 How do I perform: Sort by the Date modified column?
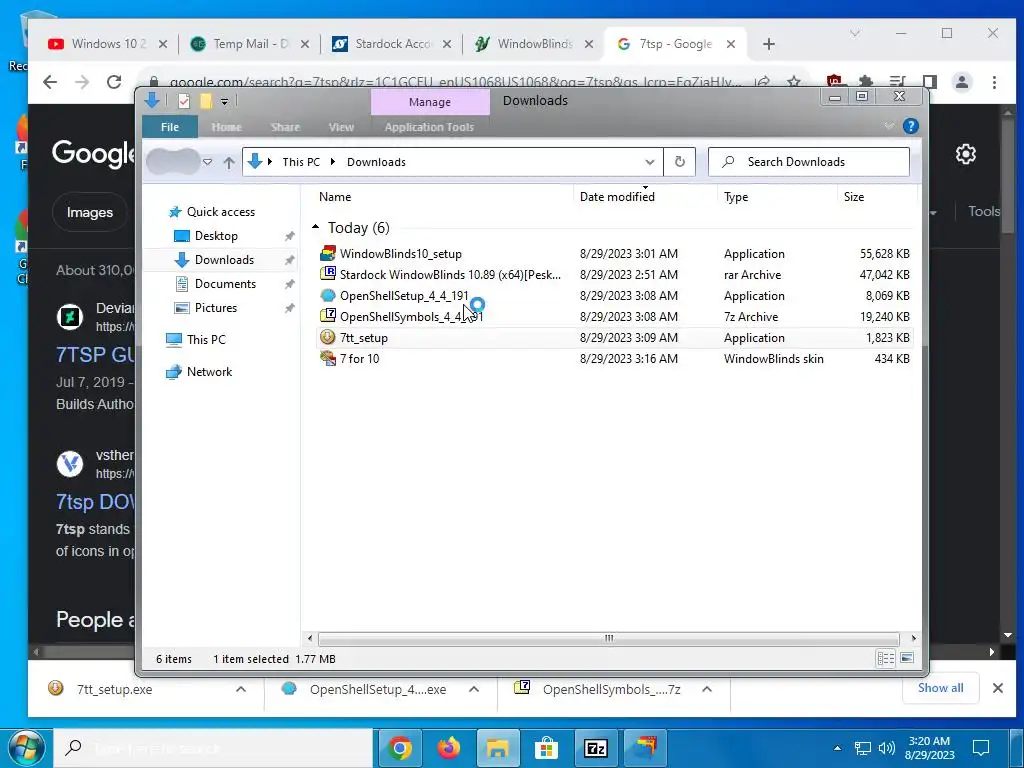tap(616, 197)
